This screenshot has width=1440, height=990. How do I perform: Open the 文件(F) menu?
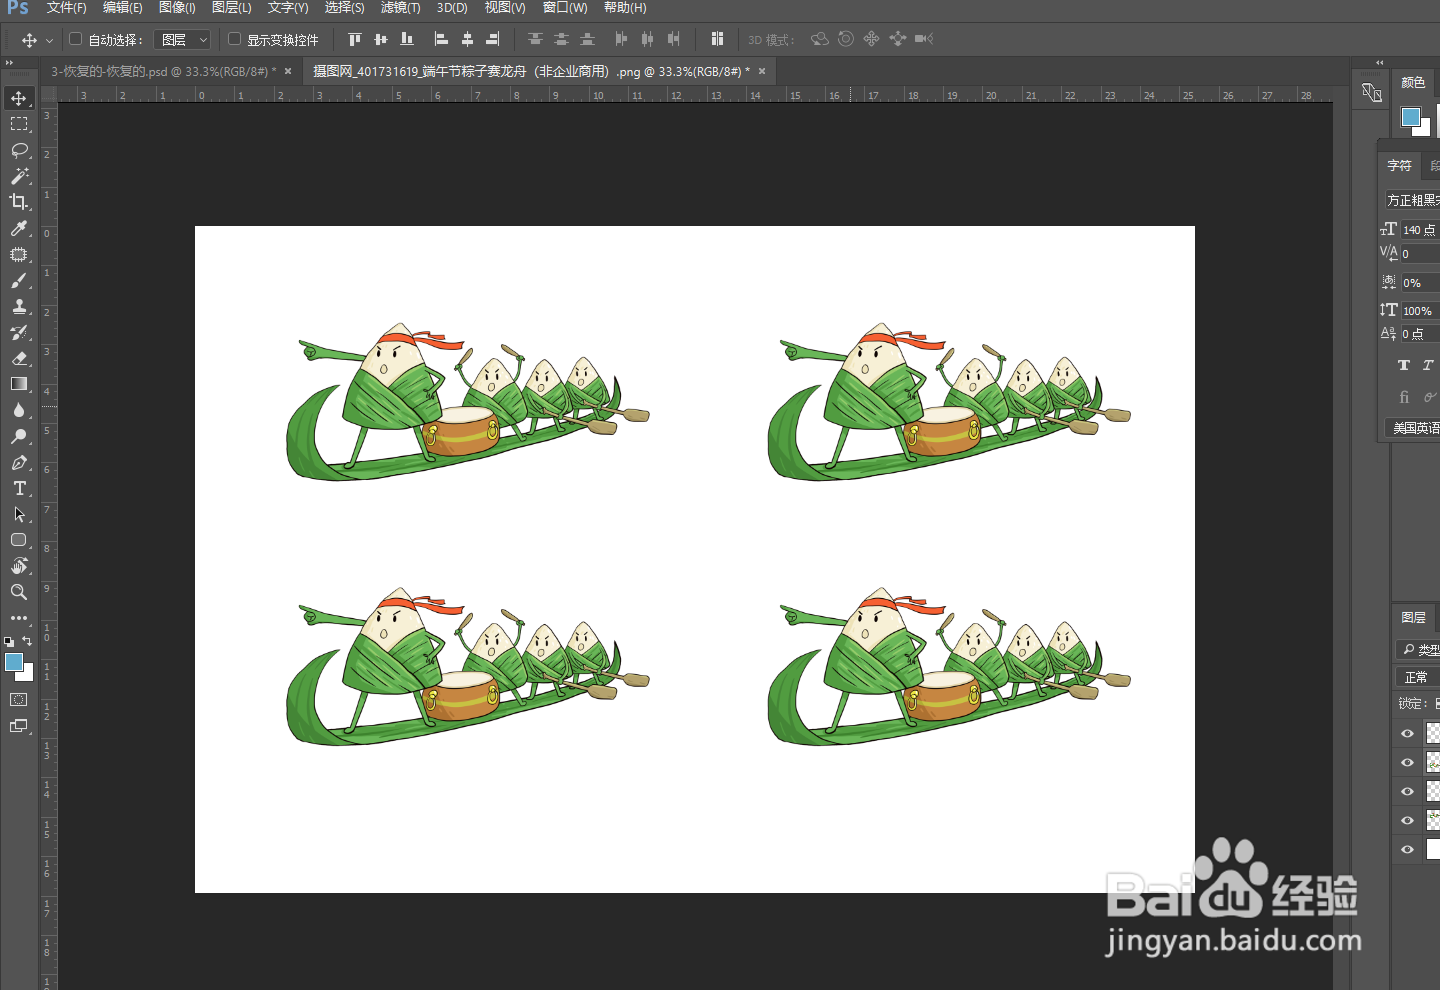66,8
